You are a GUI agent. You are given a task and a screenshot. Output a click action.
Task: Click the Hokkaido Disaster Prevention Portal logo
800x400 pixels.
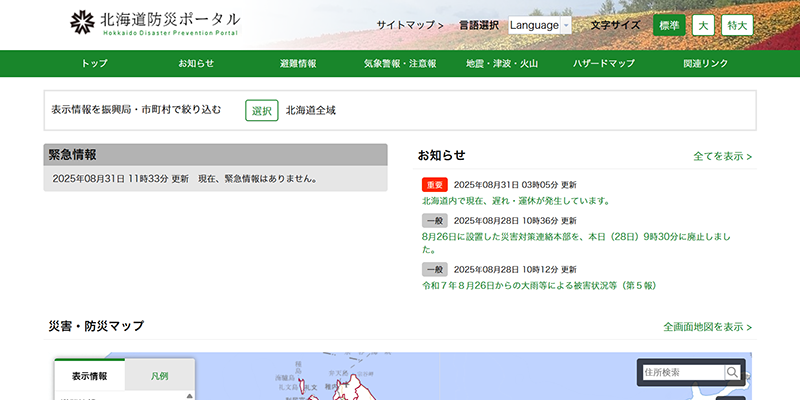click(x=155, y=22)
